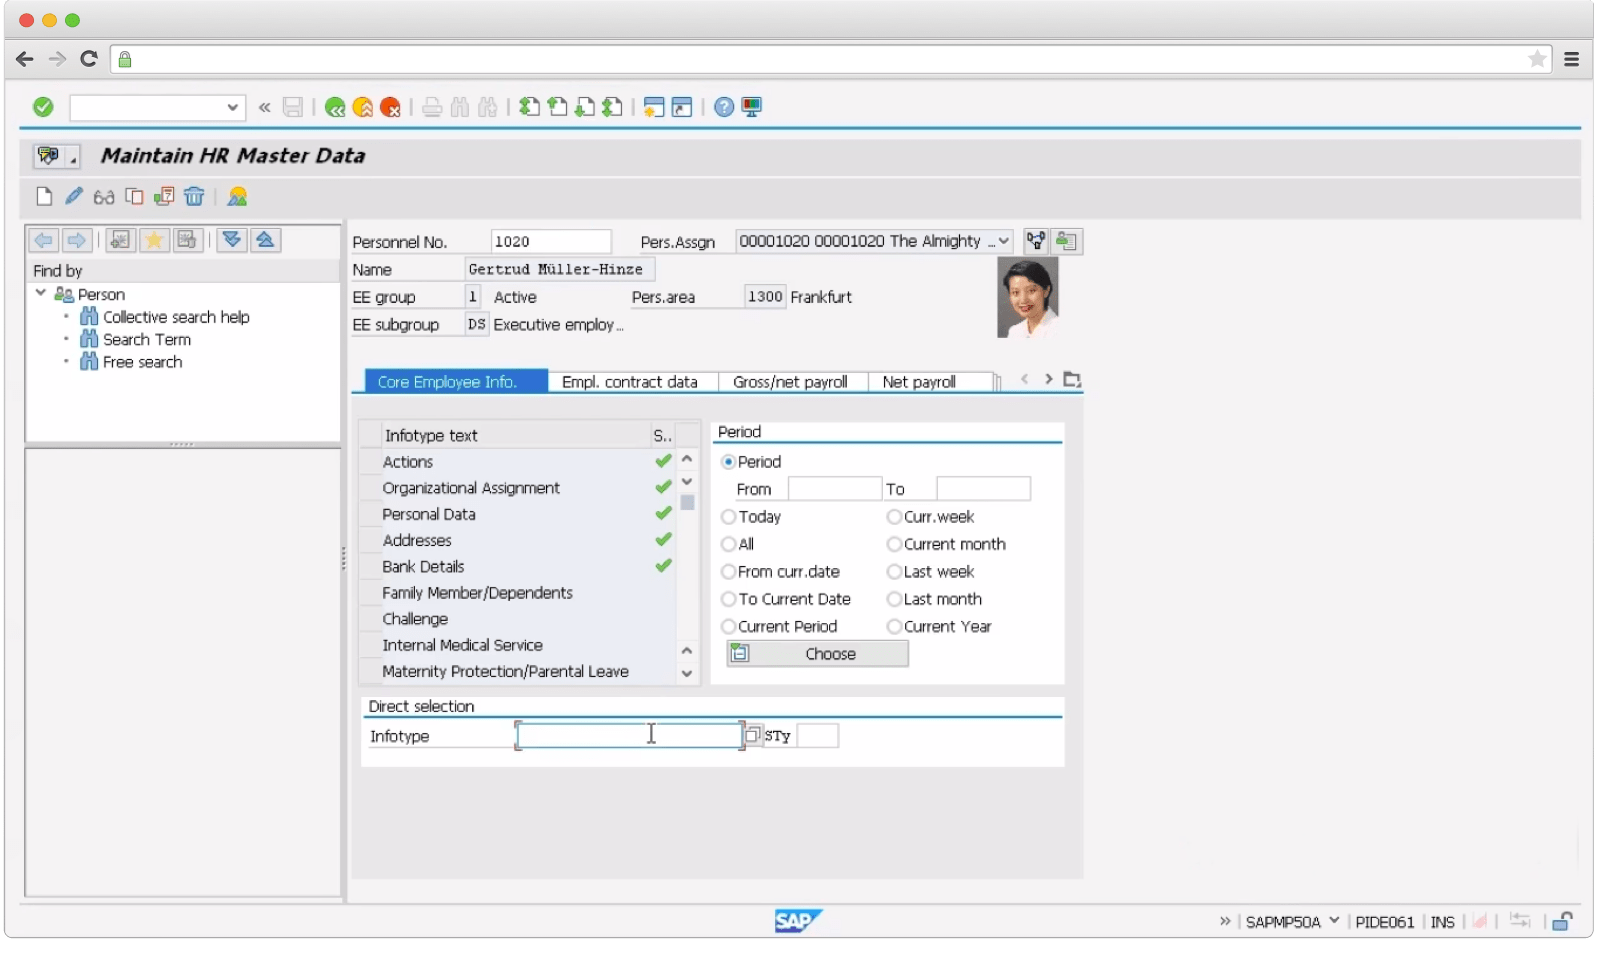
Task: Click the yellow star favorites icon
Action: click(154, 240)
